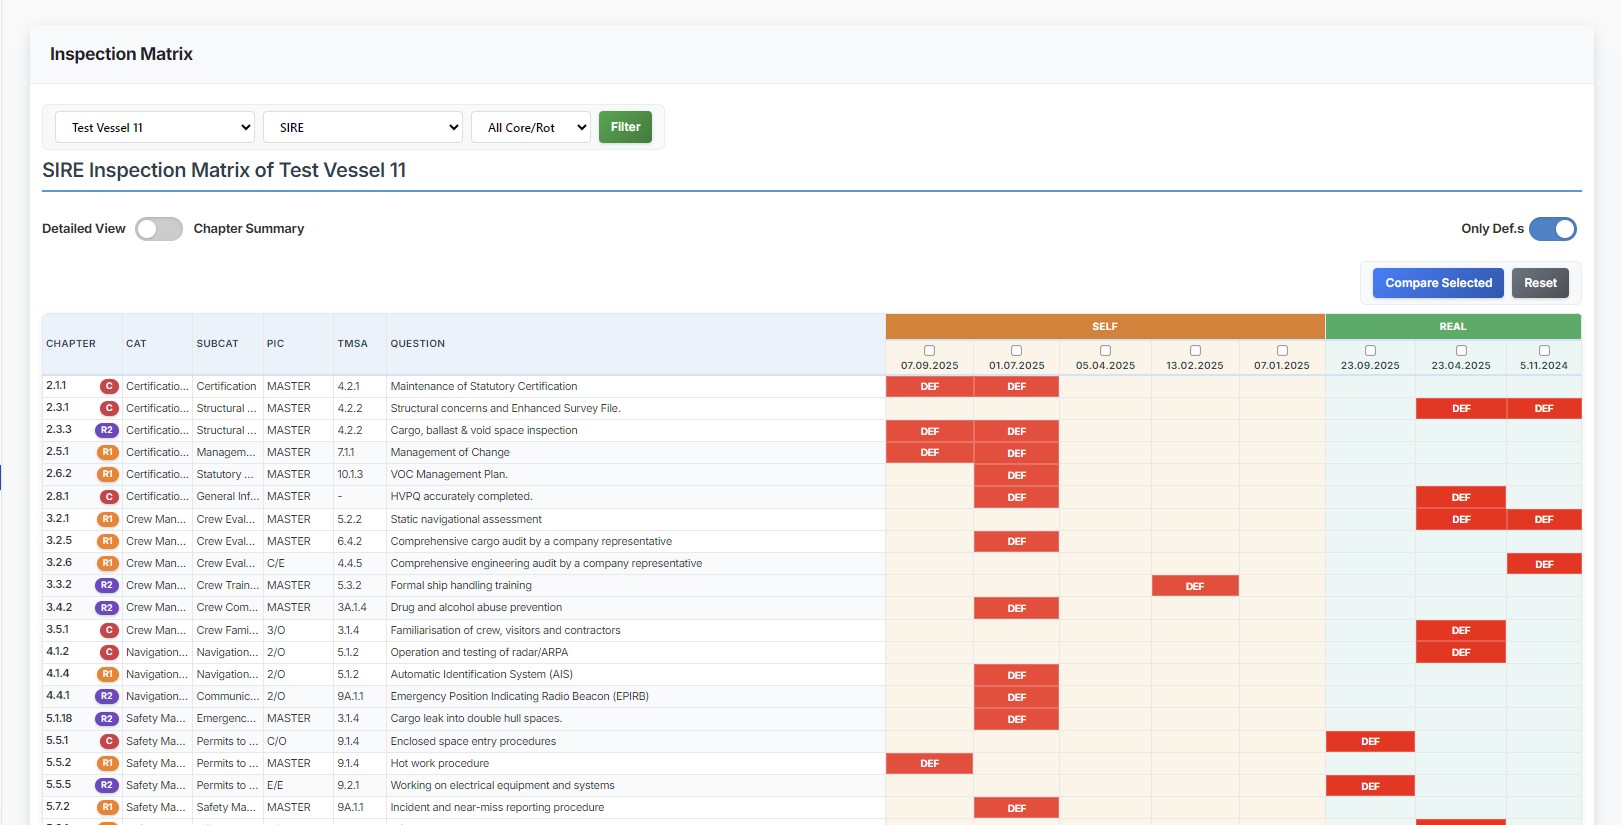
Task: Expand the All Core/Rot dropdown
Action: coord(531,127)
